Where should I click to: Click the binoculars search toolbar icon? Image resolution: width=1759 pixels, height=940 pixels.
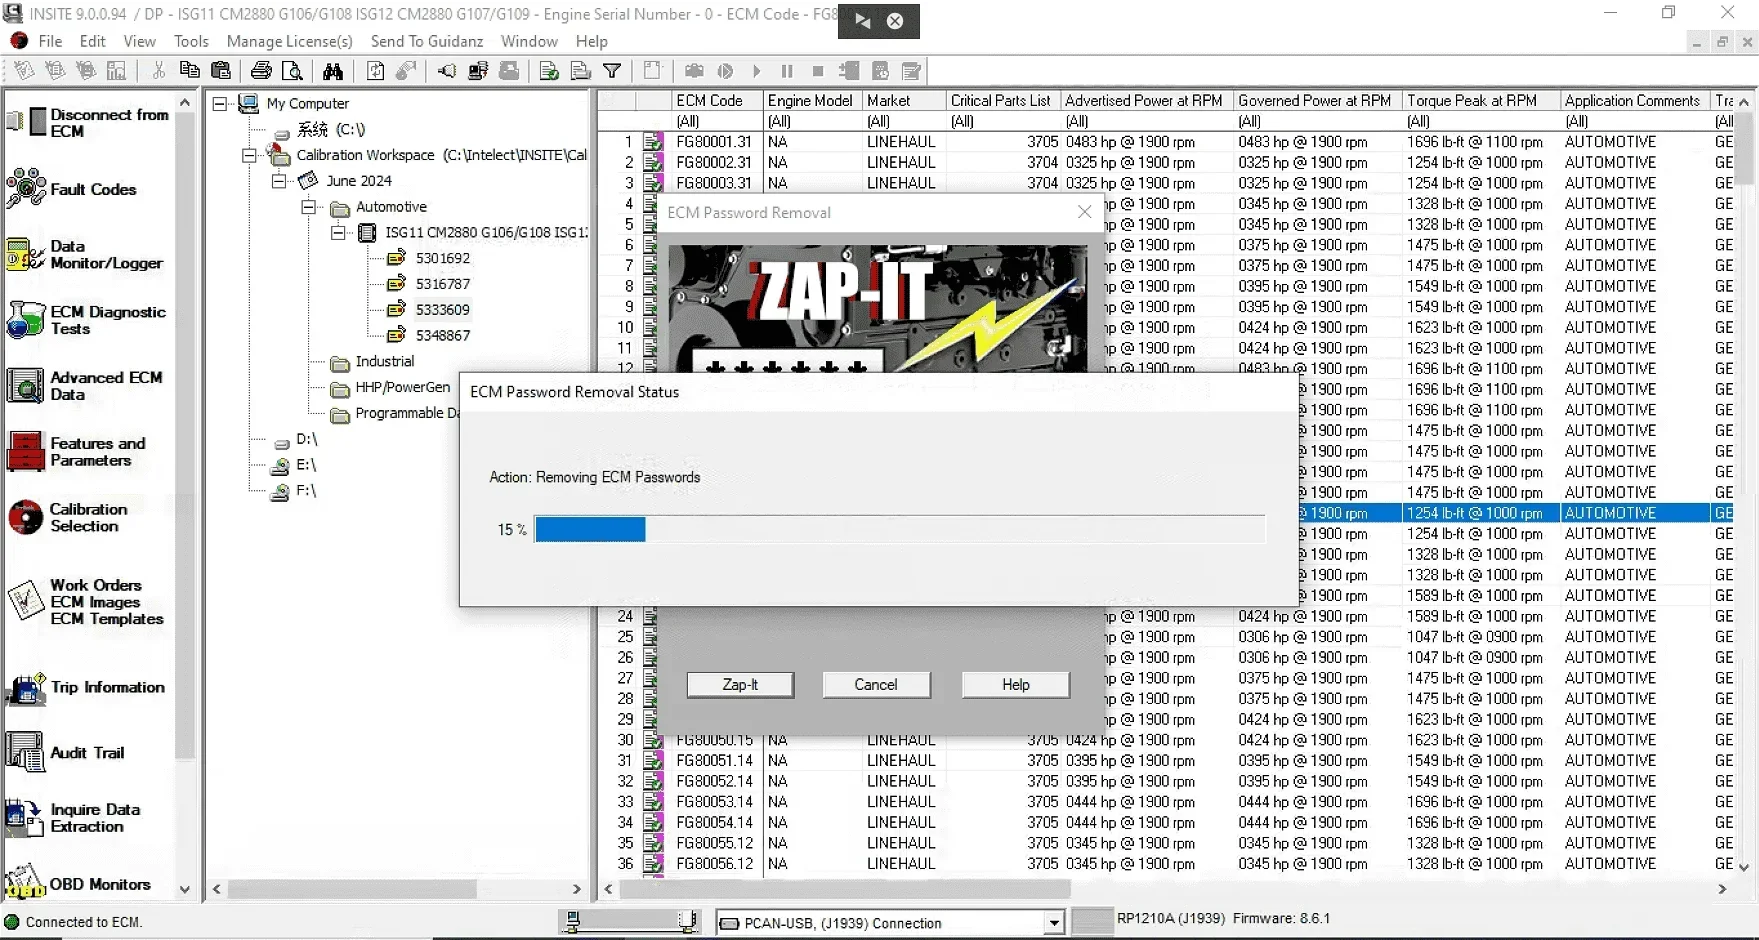(x=333, y=71)
